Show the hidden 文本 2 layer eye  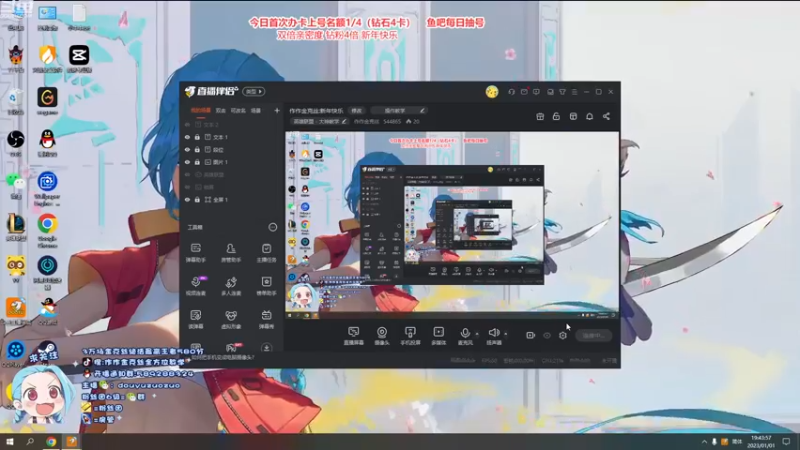(187, 124)
